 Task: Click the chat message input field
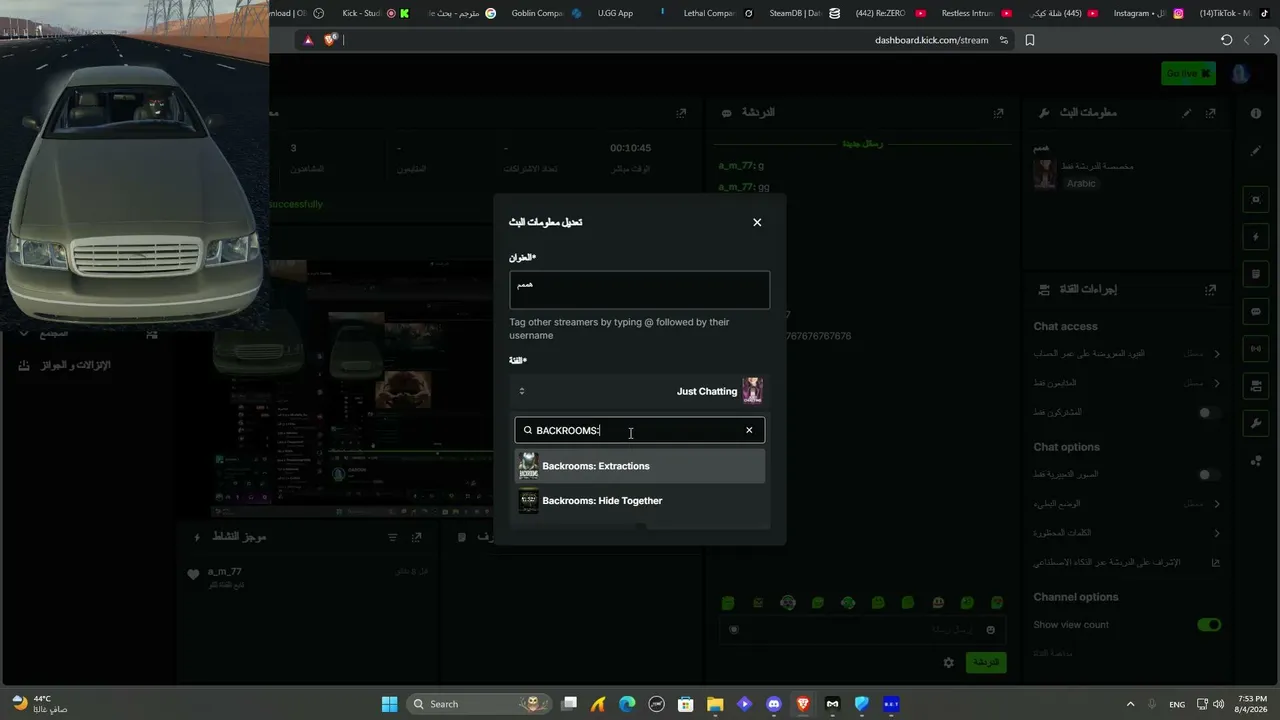pyautogui.click(x=862, y=629)
